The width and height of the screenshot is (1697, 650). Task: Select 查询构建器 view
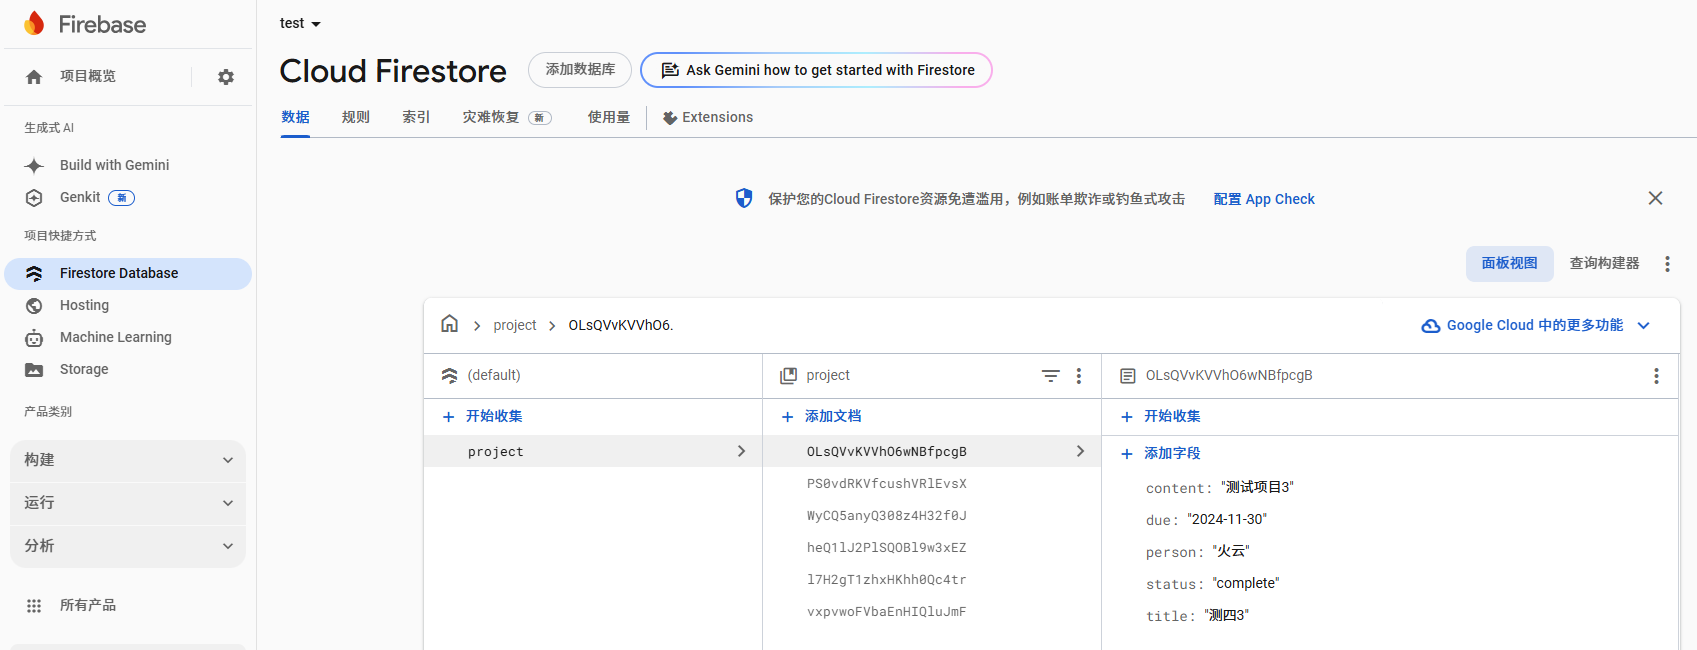[x=1604, y=263]
